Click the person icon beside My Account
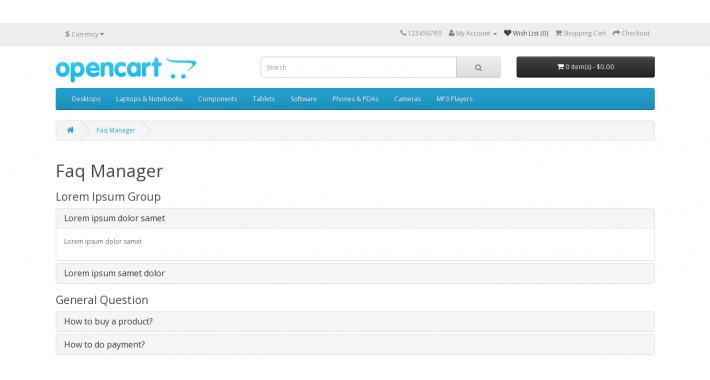710x380 pixels. [451, 33]
